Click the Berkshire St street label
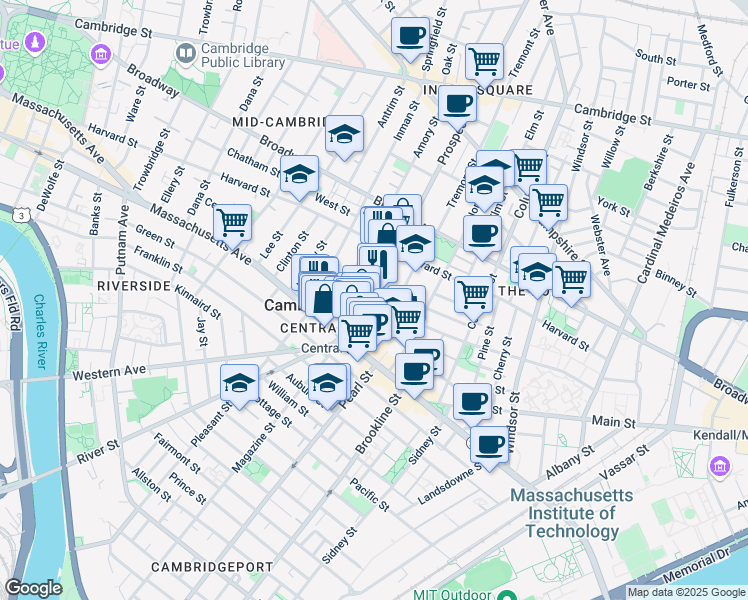The height and width of the screenshot is (600, 748). pyautogui.click(x=659, y=163)
